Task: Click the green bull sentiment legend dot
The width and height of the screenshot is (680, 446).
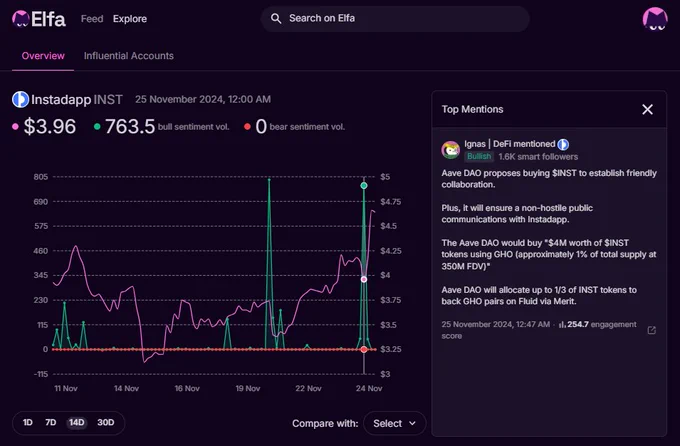Action: (97, 127)
